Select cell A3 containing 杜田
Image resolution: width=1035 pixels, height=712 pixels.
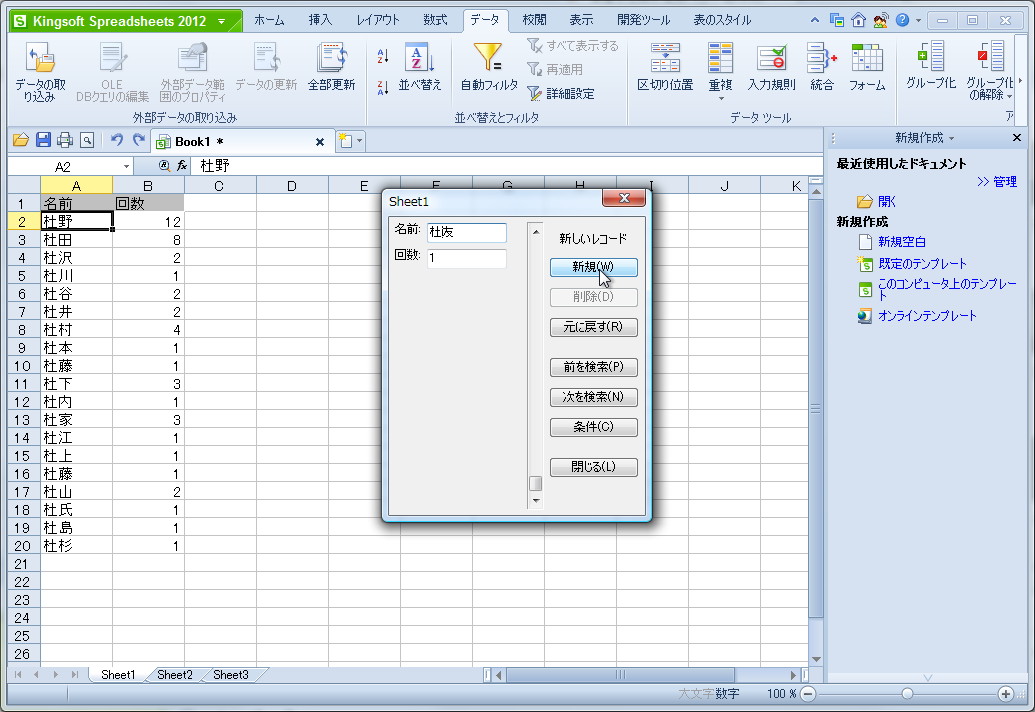click(x=77, y=240)
